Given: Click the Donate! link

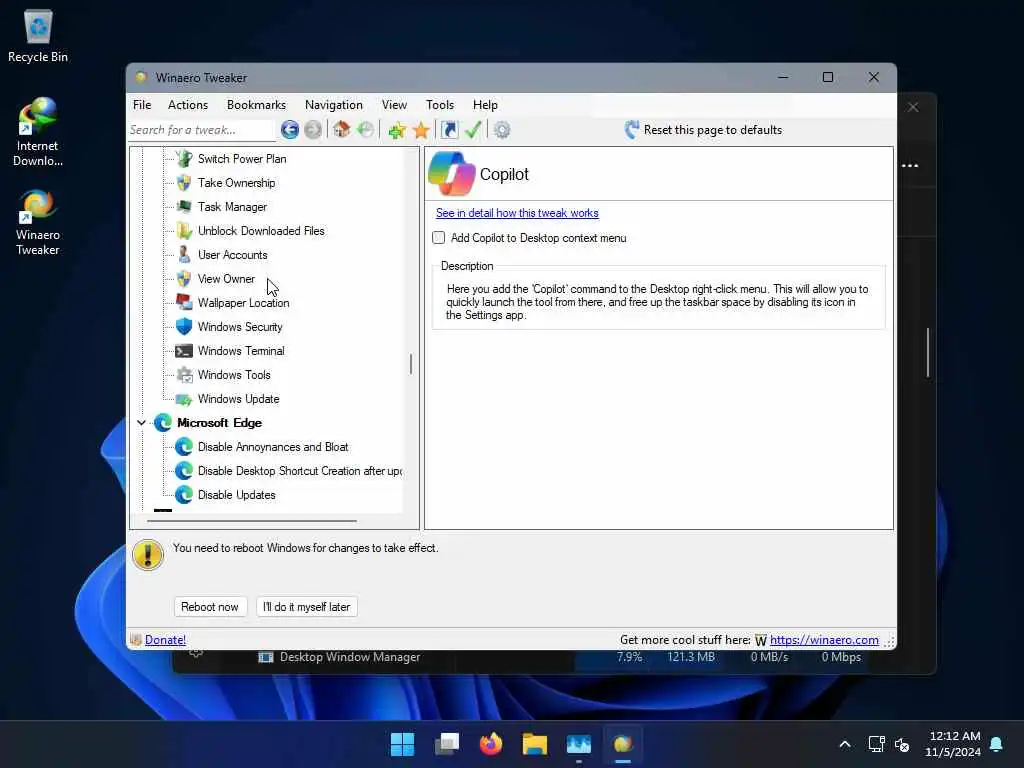Looking at the screenshot, I should click(x=165, y=640).
